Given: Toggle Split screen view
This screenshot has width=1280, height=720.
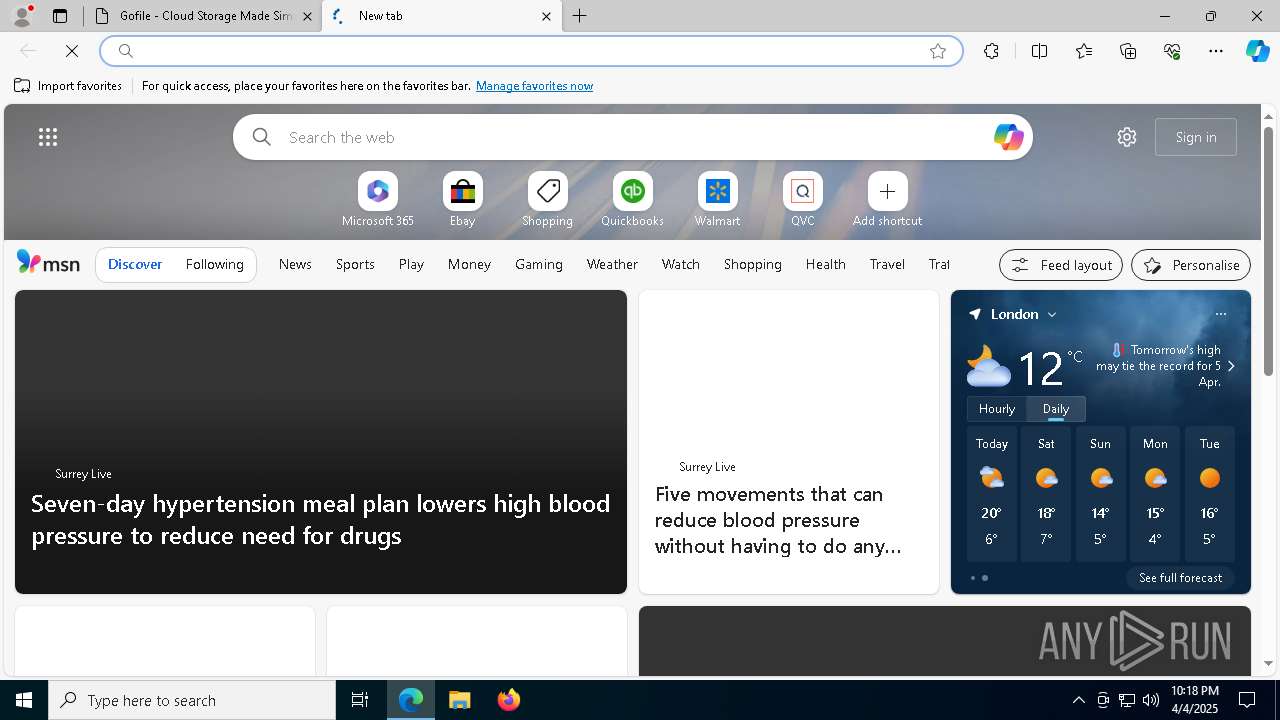Looking at the screenshot, I should pyautogui.click(x=1039, y=51).
